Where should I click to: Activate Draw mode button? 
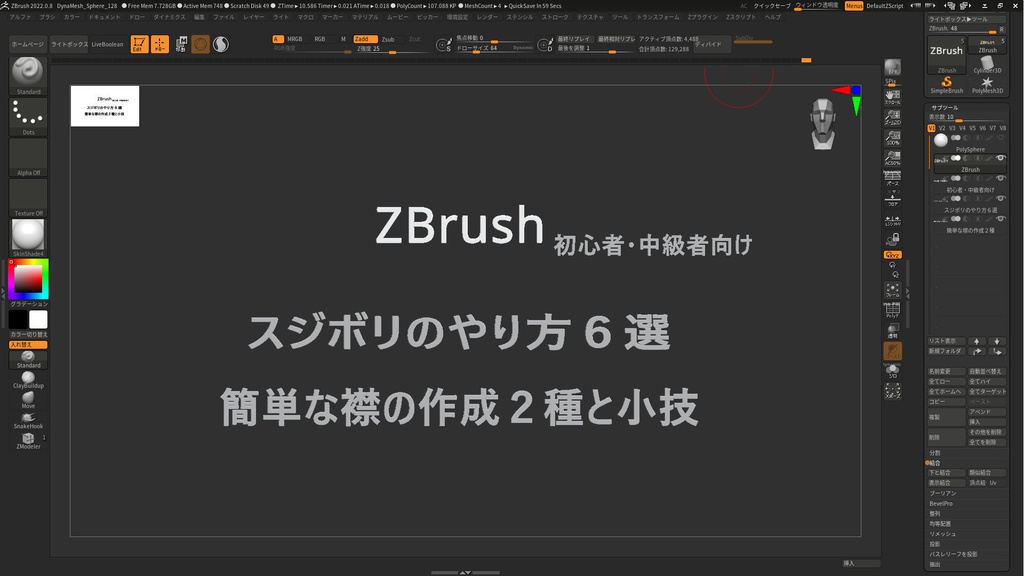(159, 44)
